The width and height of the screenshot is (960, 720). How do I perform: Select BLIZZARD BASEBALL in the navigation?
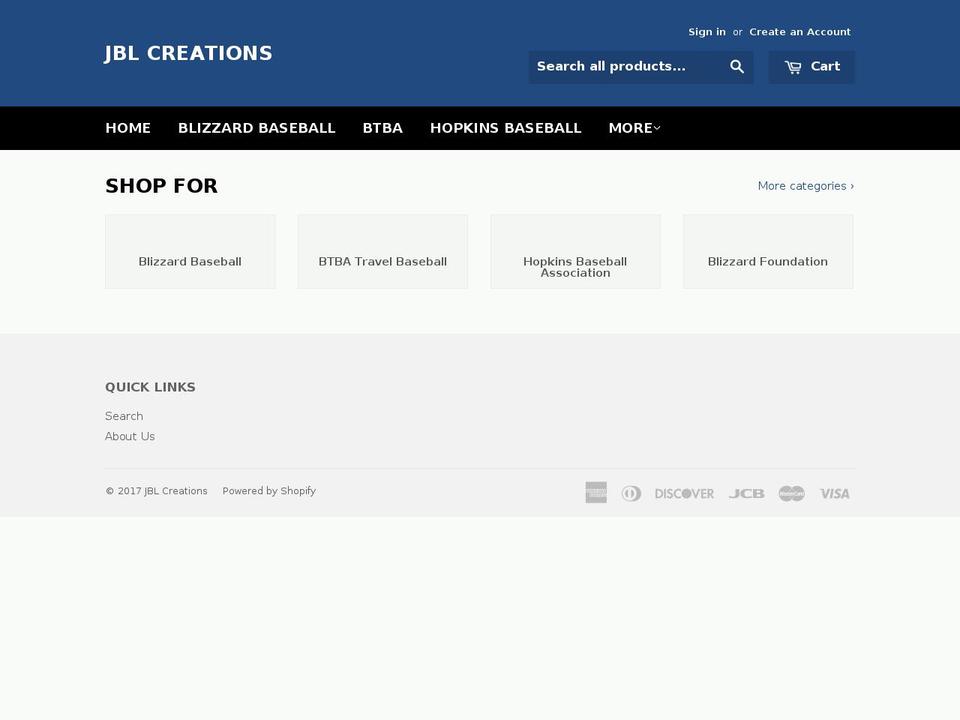tap(256, 128)
